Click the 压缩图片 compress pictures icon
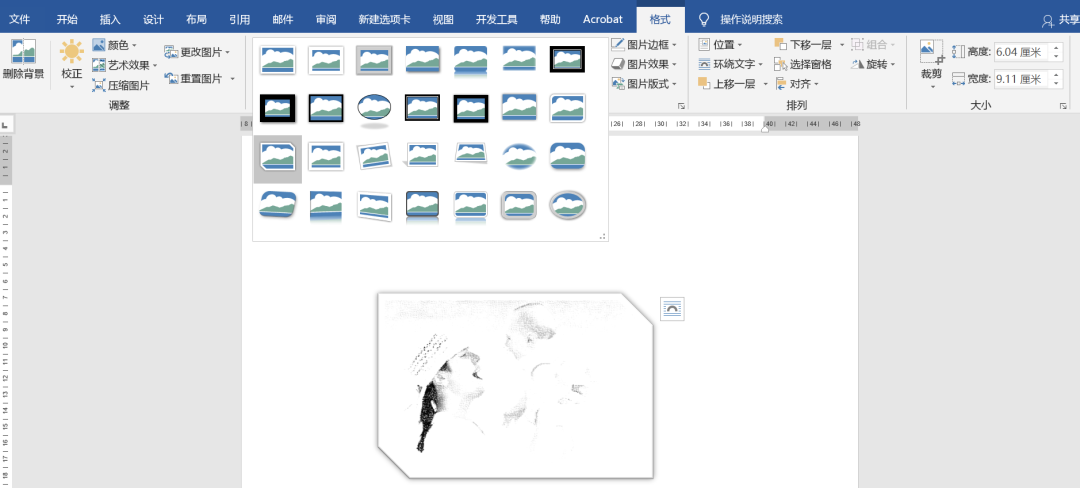 (x=99, y=86)
